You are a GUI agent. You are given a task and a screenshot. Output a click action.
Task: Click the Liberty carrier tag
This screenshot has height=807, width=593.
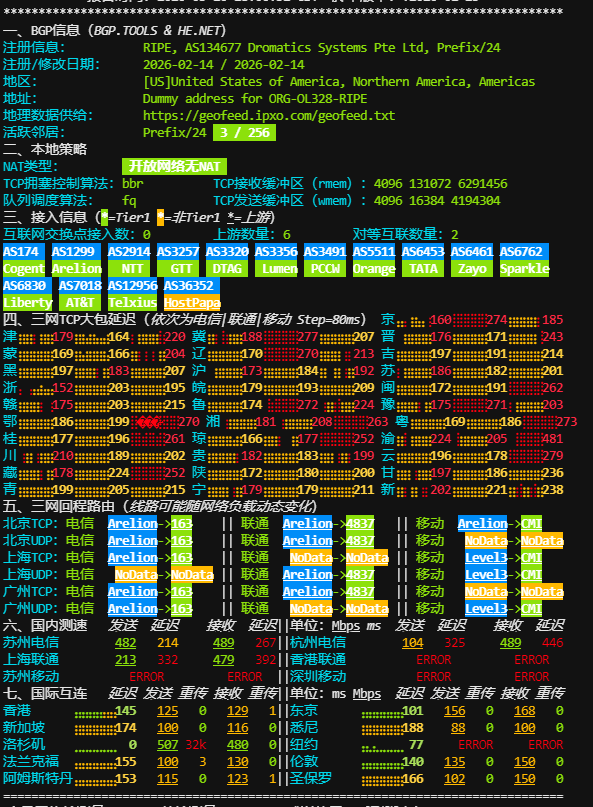[x=27, y=303]
